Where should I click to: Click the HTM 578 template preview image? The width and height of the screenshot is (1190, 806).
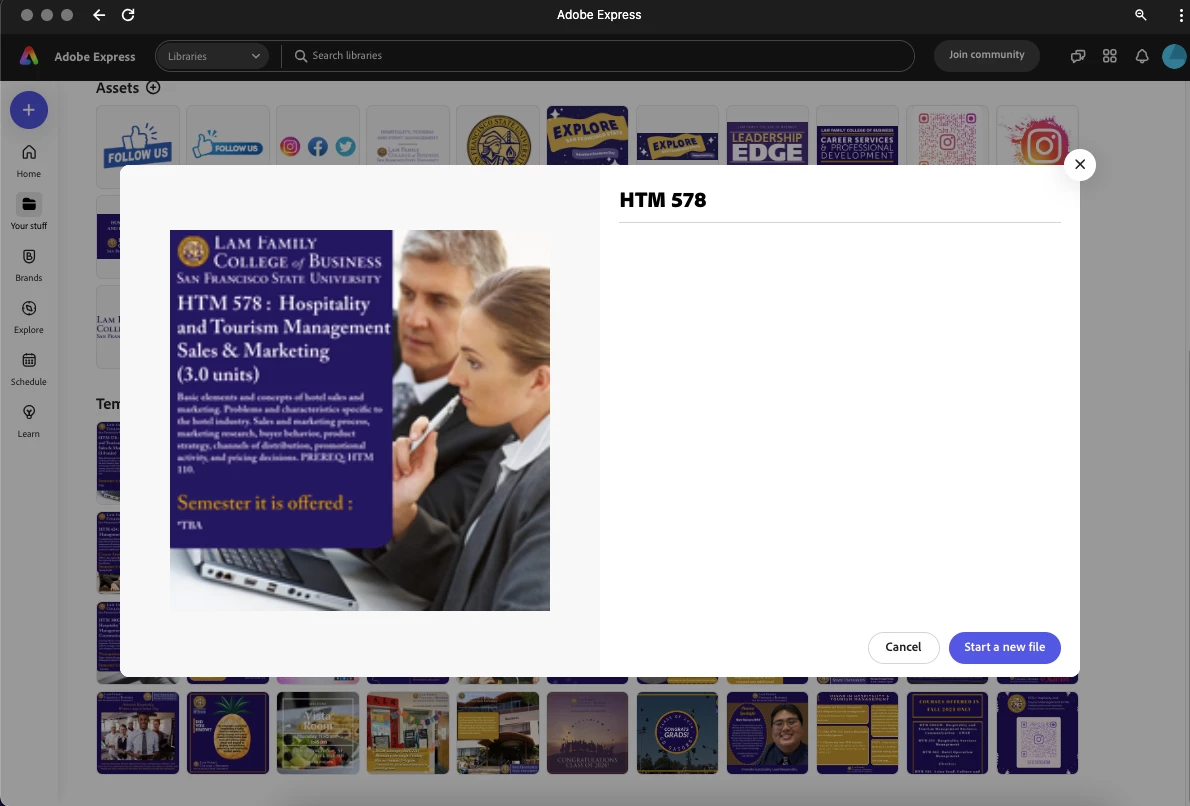coord(360,420)
